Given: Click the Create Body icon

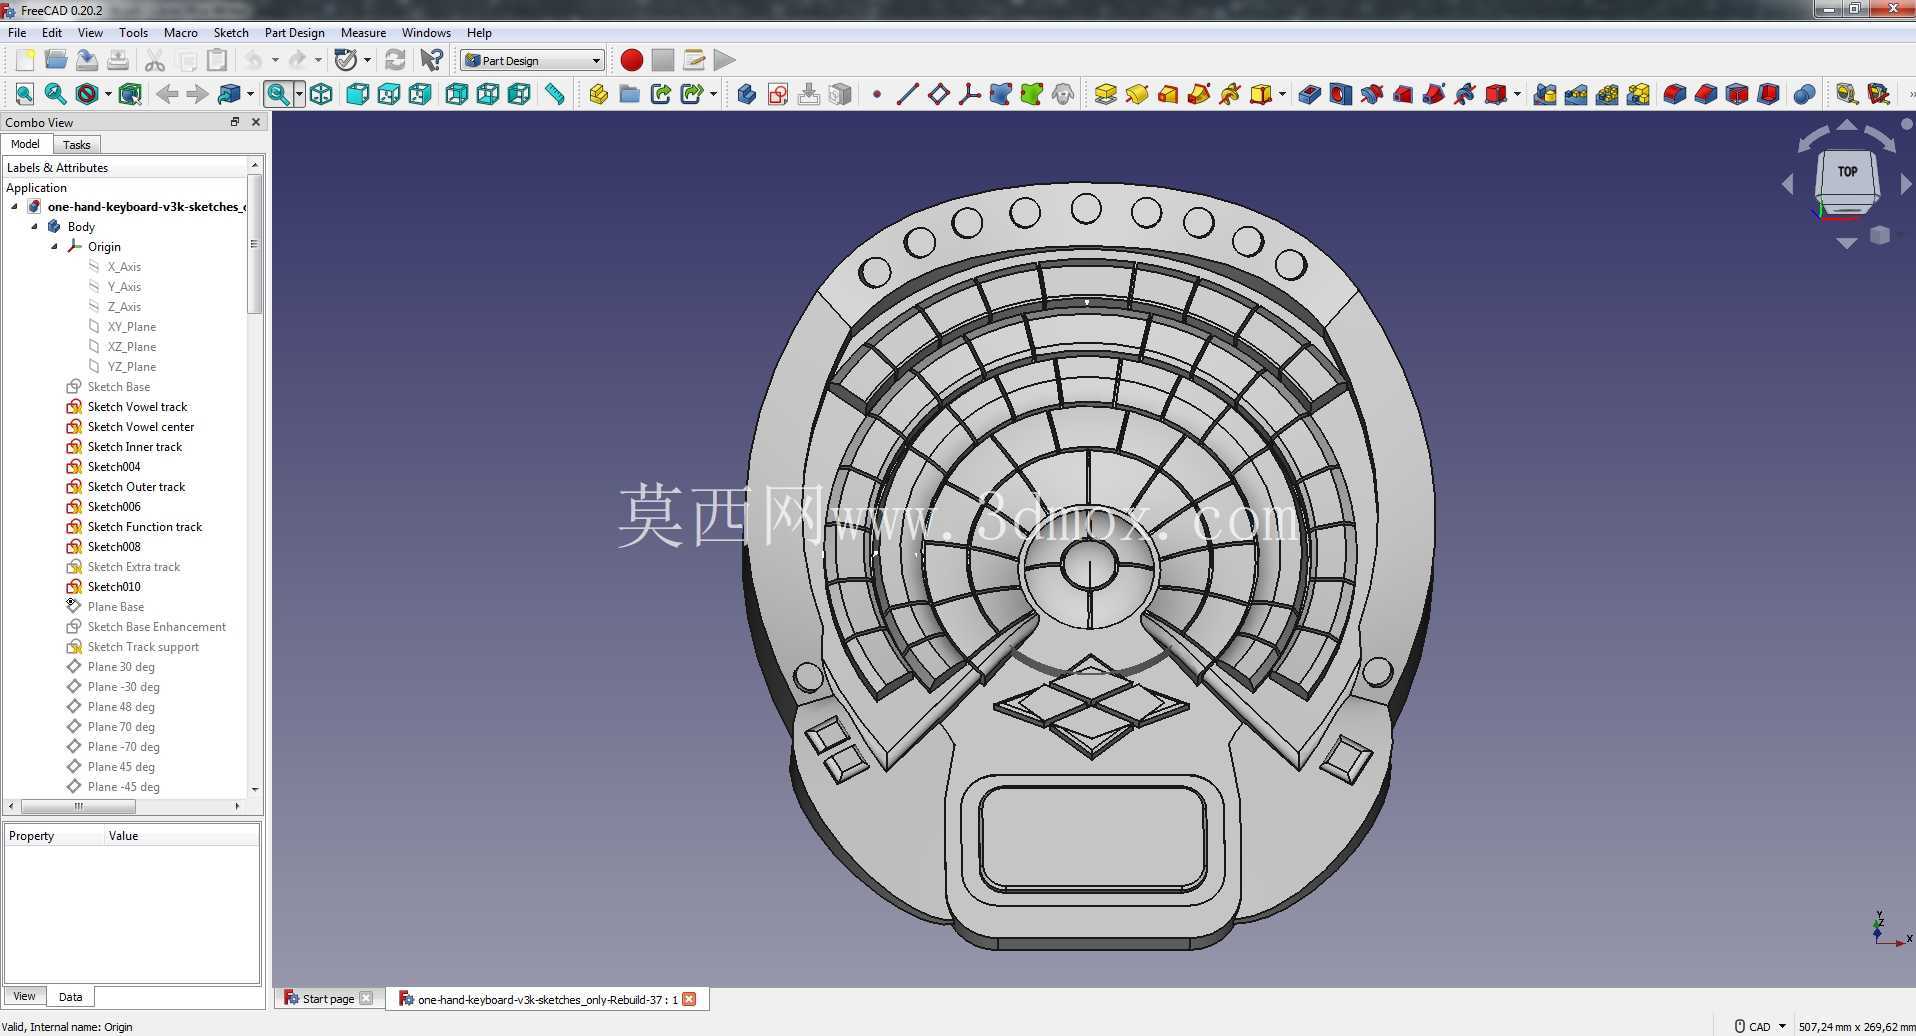Looking at the screenshot, I should coord(746,94).
